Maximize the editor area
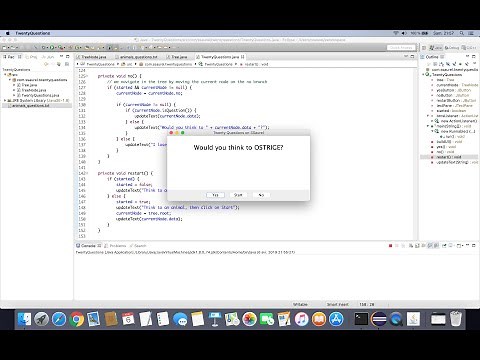This screenshot has width=480, height=360. click(412, 57)
